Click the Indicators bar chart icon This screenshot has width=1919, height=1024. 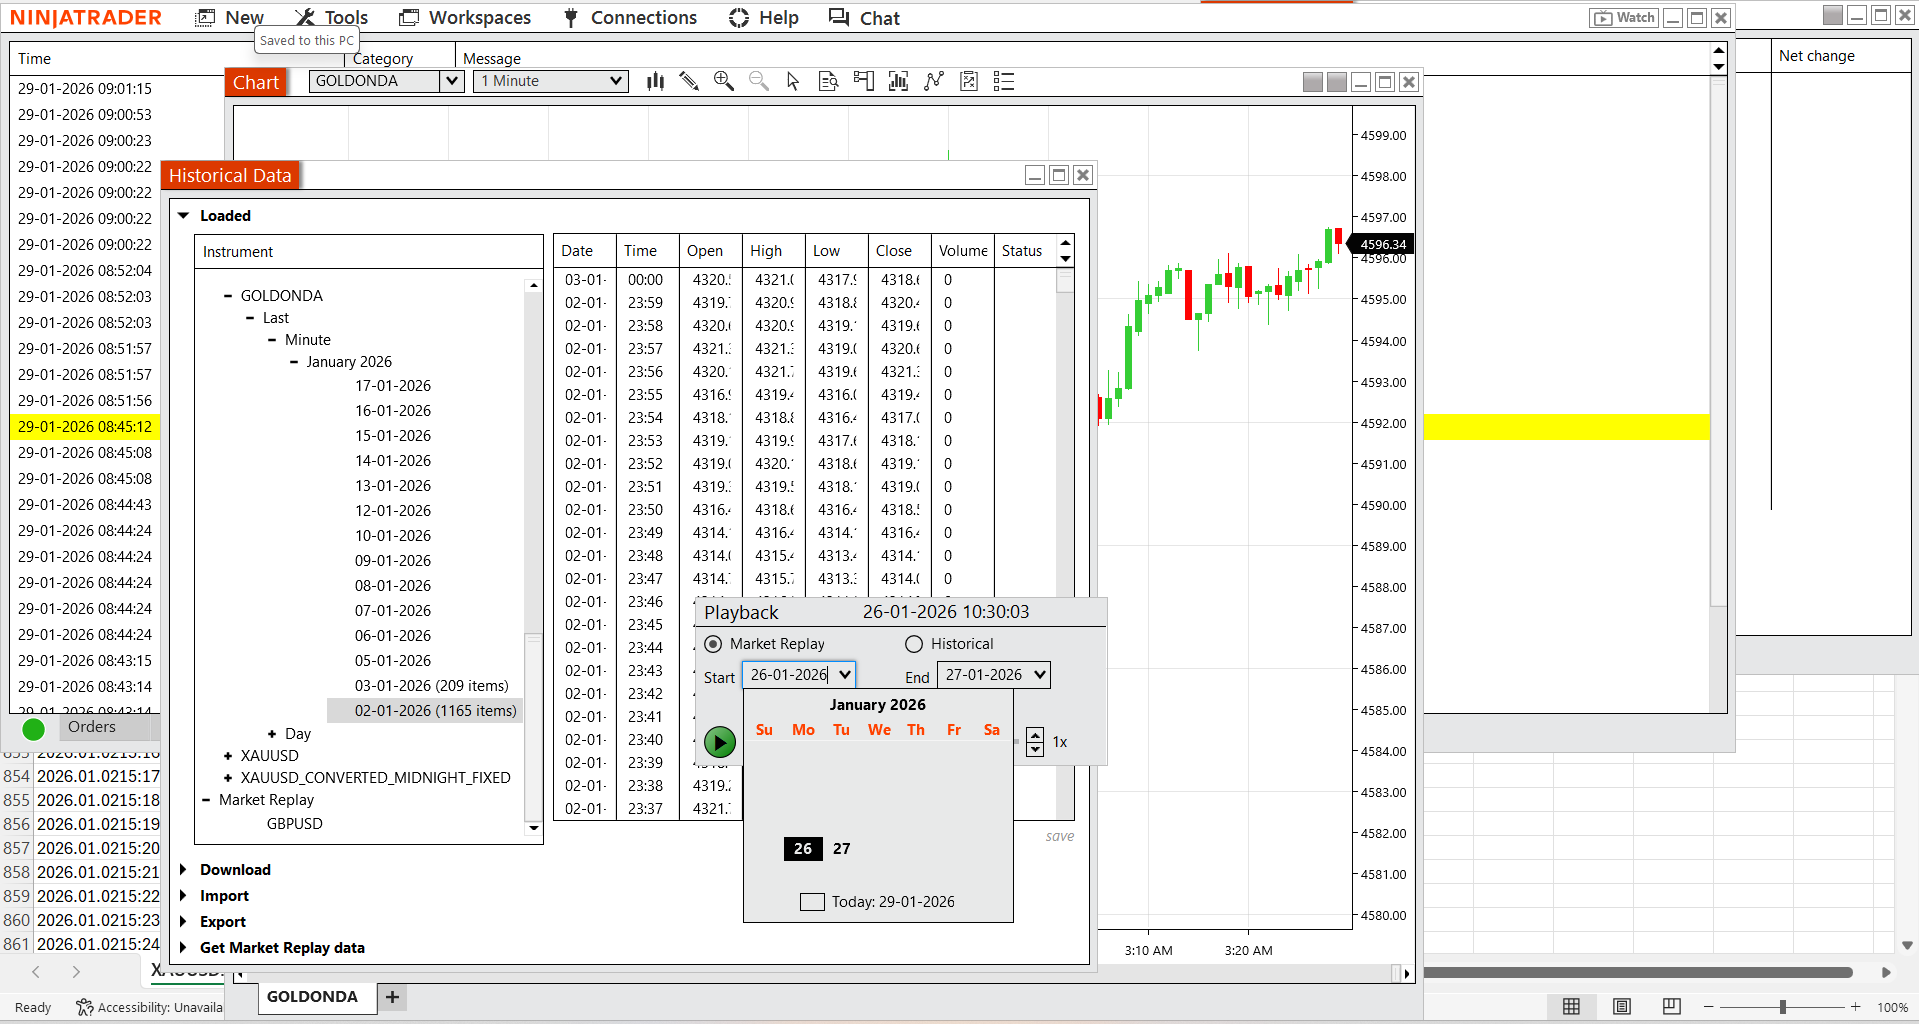pyautogui.click(x=898, y=81)
